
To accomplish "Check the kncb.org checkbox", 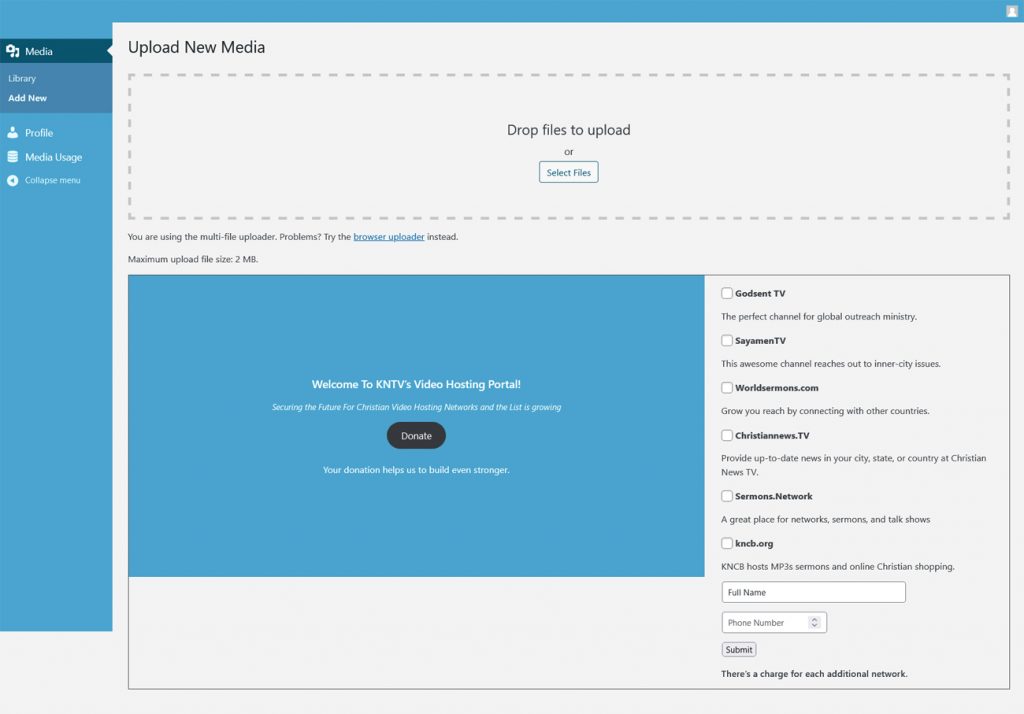I will coord(727,544).
